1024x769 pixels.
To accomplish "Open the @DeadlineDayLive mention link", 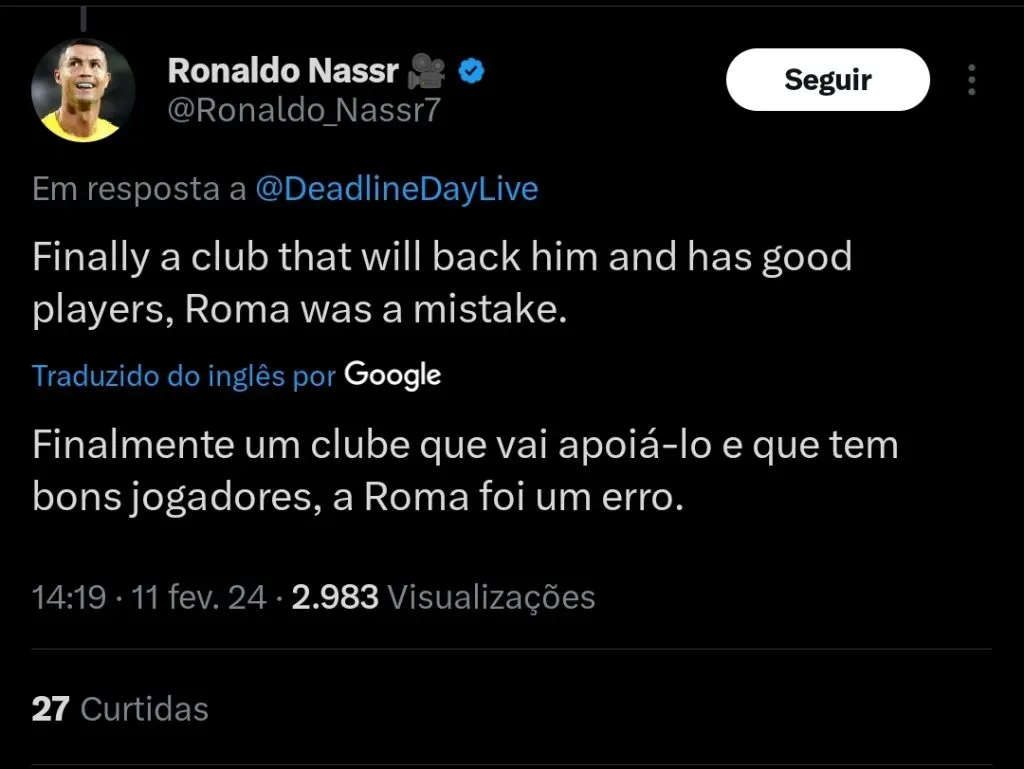I will click(397, 189).
